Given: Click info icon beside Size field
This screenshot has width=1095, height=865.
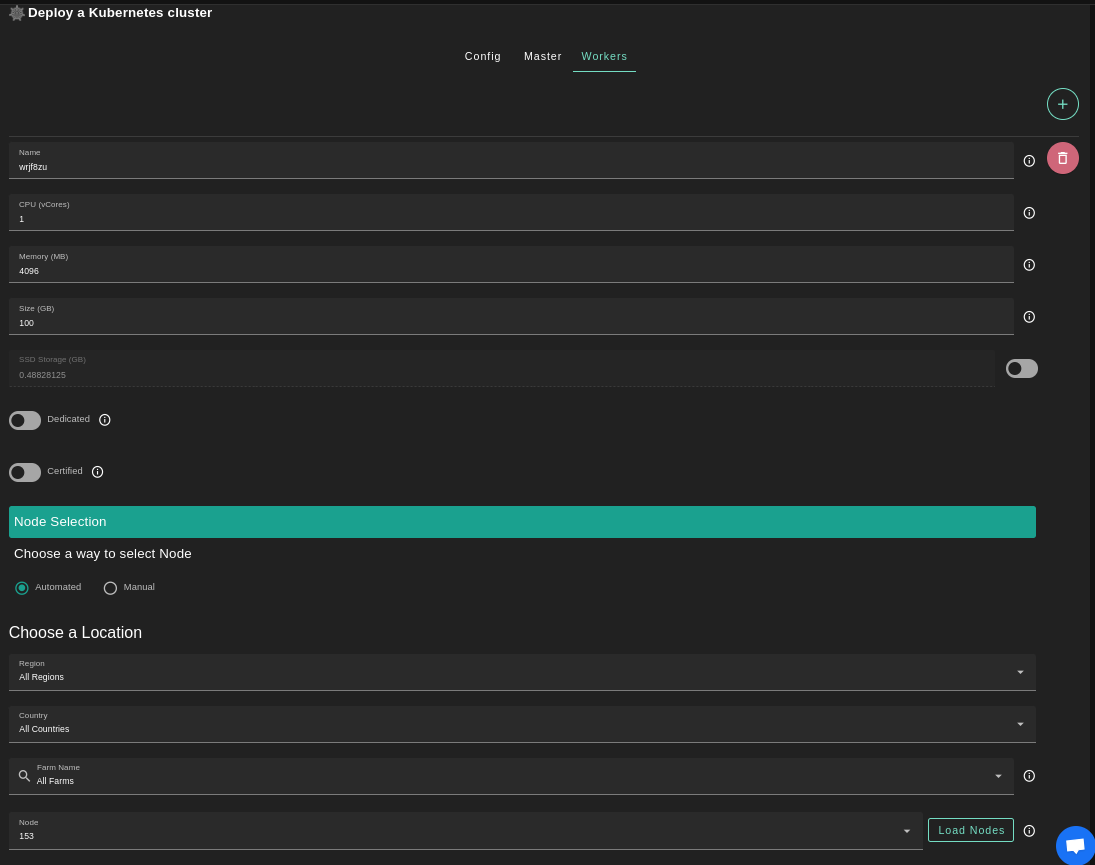Looking at the screenshot, I should [x=1029, y=317].
